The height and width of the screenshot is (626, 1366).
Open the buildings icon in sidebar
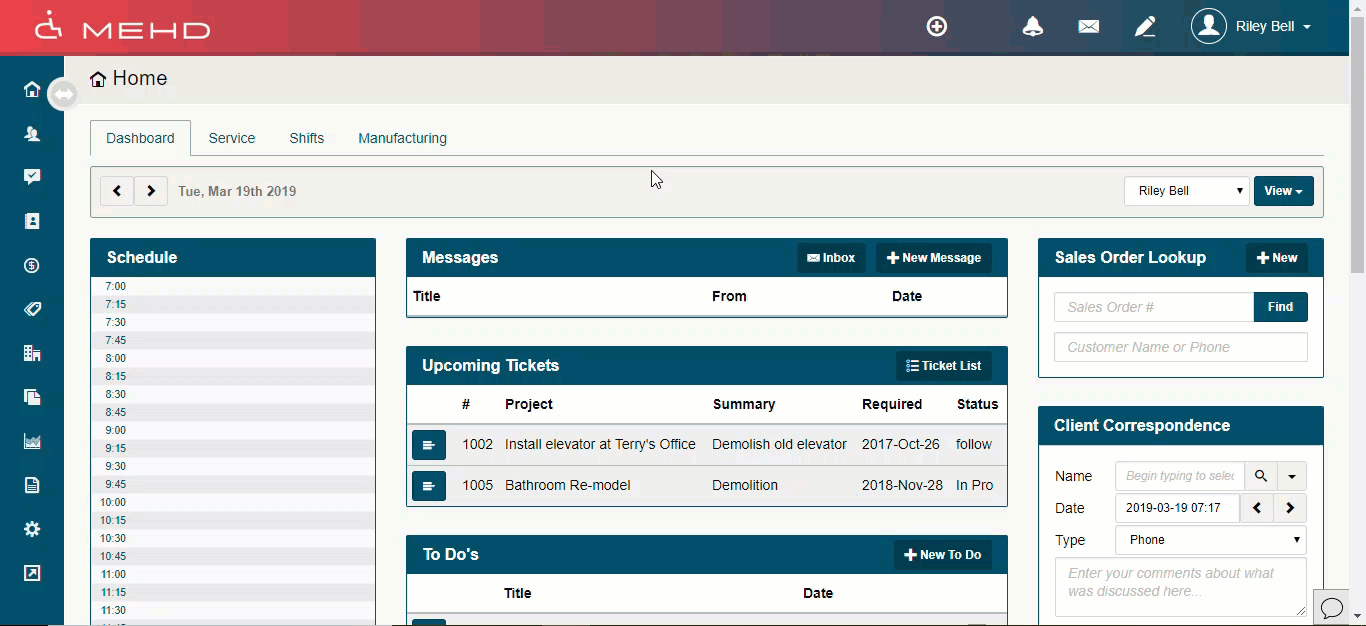point(32,353)
